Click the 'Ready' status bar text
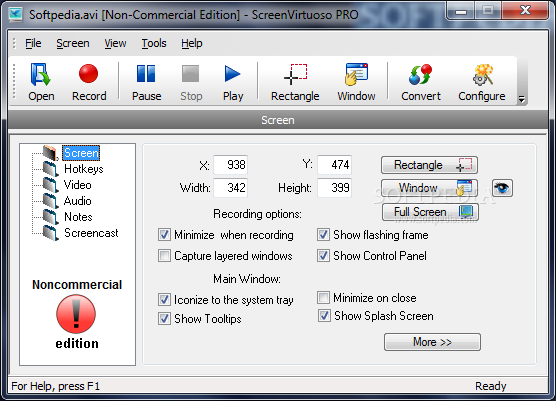Screen dimensions: 556x401 pos(491,386)
